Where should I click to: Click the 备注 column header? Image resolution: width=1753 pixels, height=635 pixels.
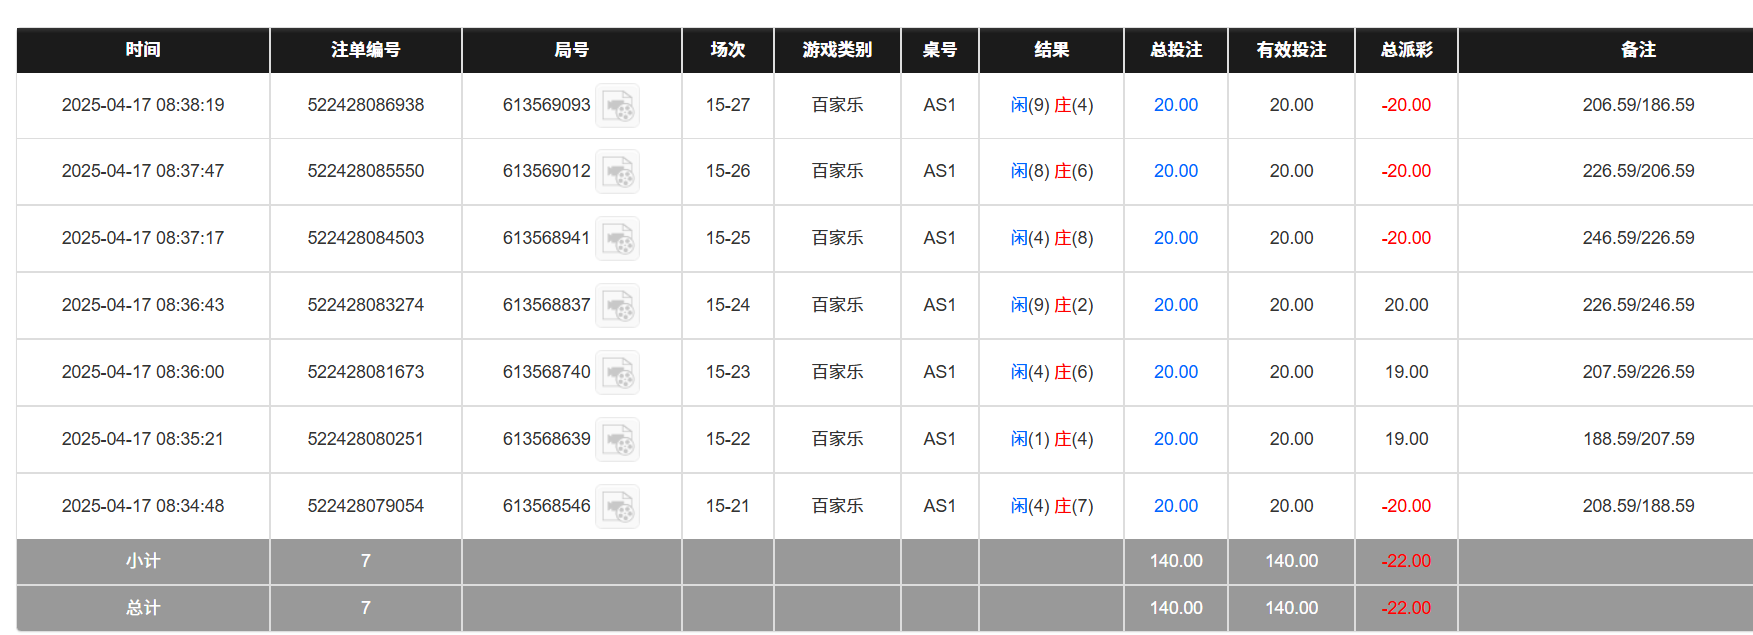1638,50
